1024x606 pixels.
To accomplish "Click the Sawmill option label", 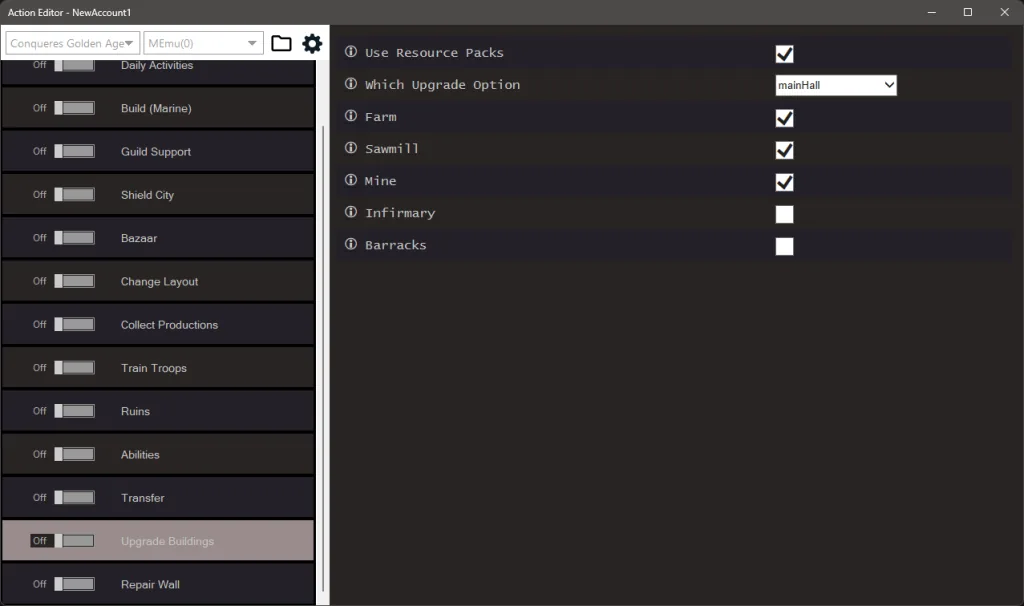I will [x=392, y=148].
